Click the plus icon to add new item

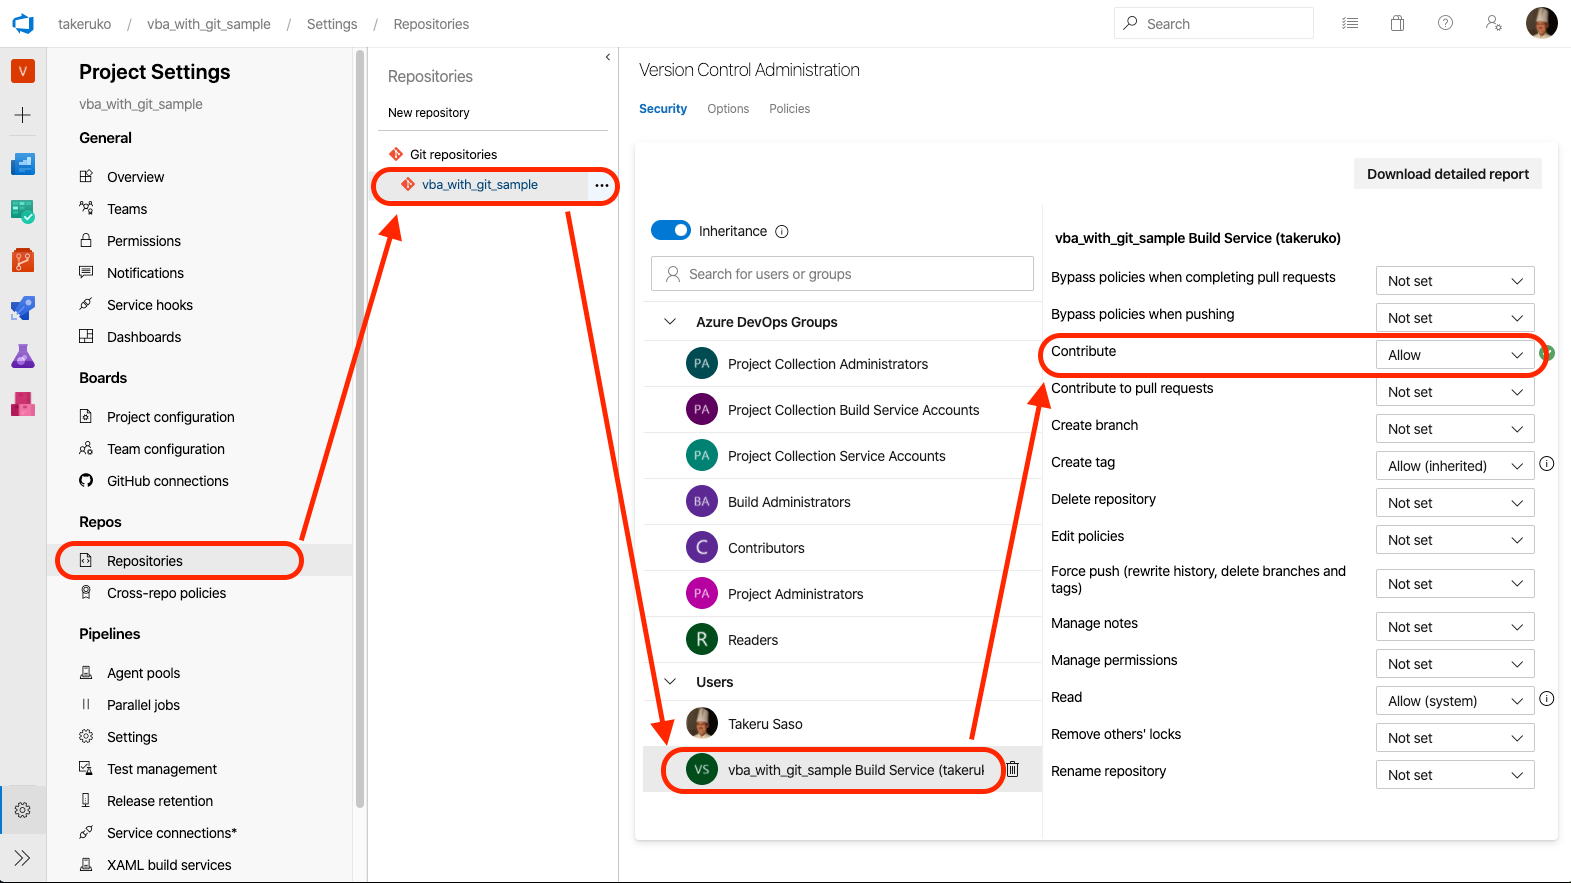coord(23,115)
